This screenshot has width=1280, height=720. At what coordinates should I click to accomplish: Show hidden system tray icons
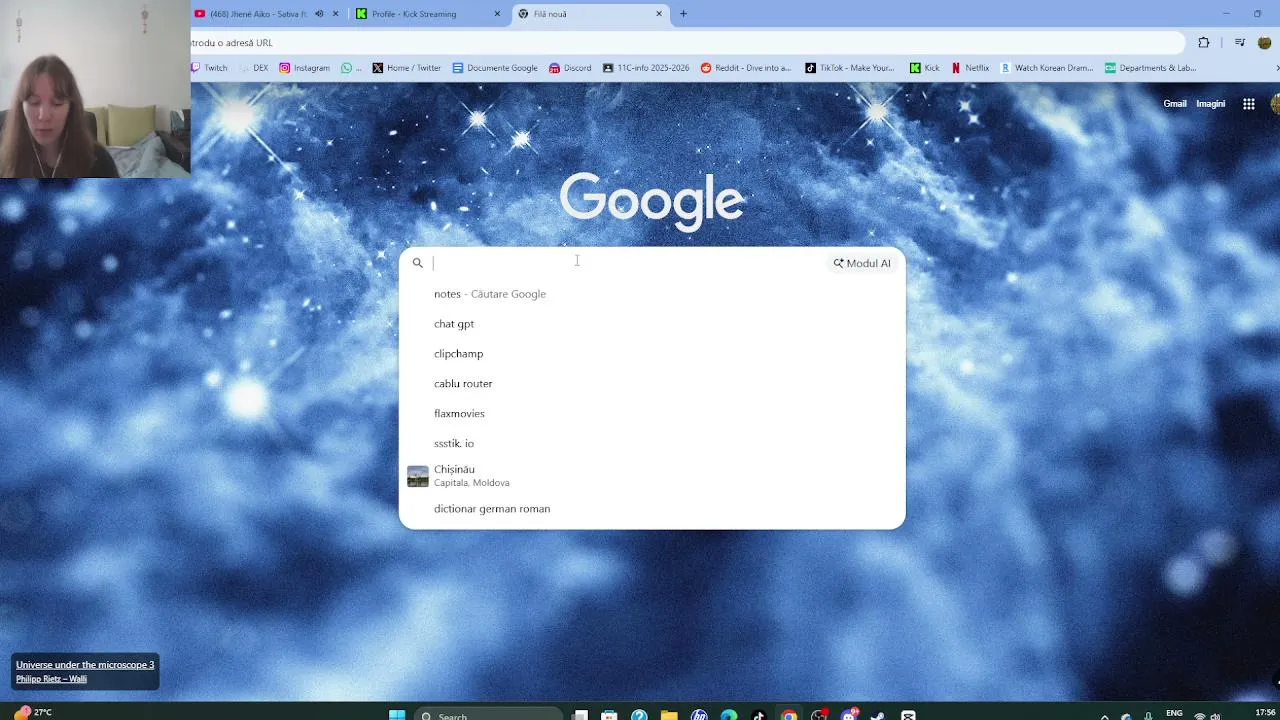[x=1104, y=716]
